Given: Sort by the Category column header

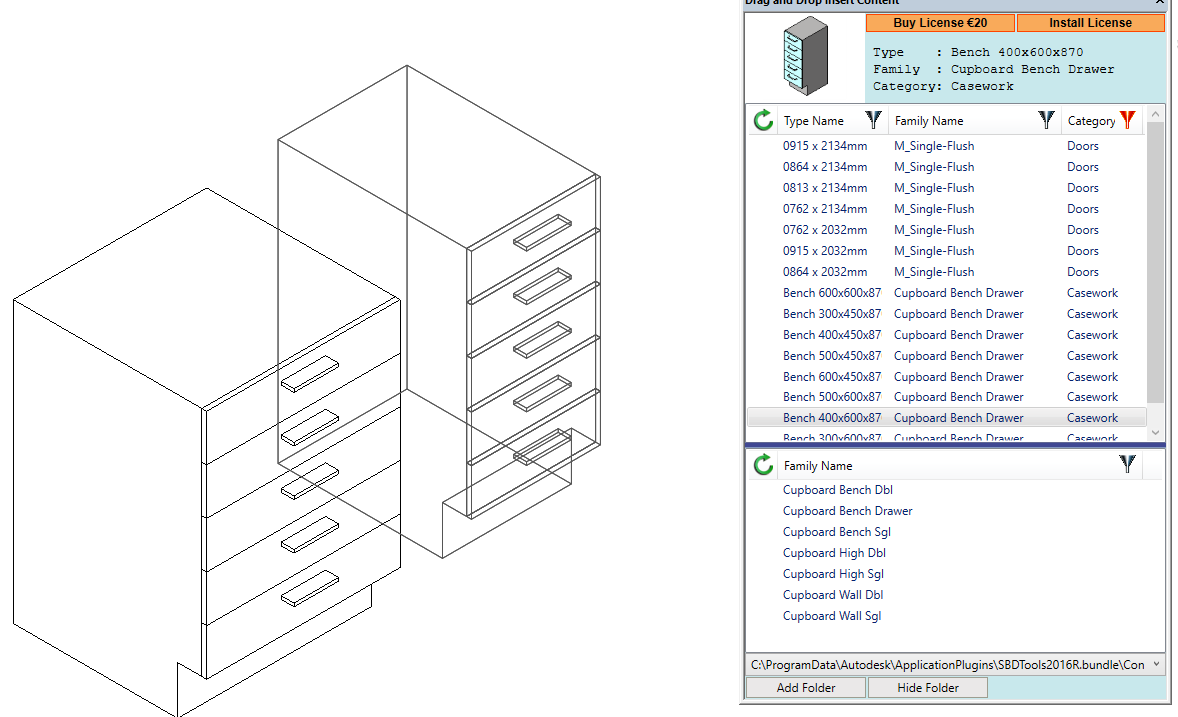Looking at the screenshot, I should point(1092,120).
